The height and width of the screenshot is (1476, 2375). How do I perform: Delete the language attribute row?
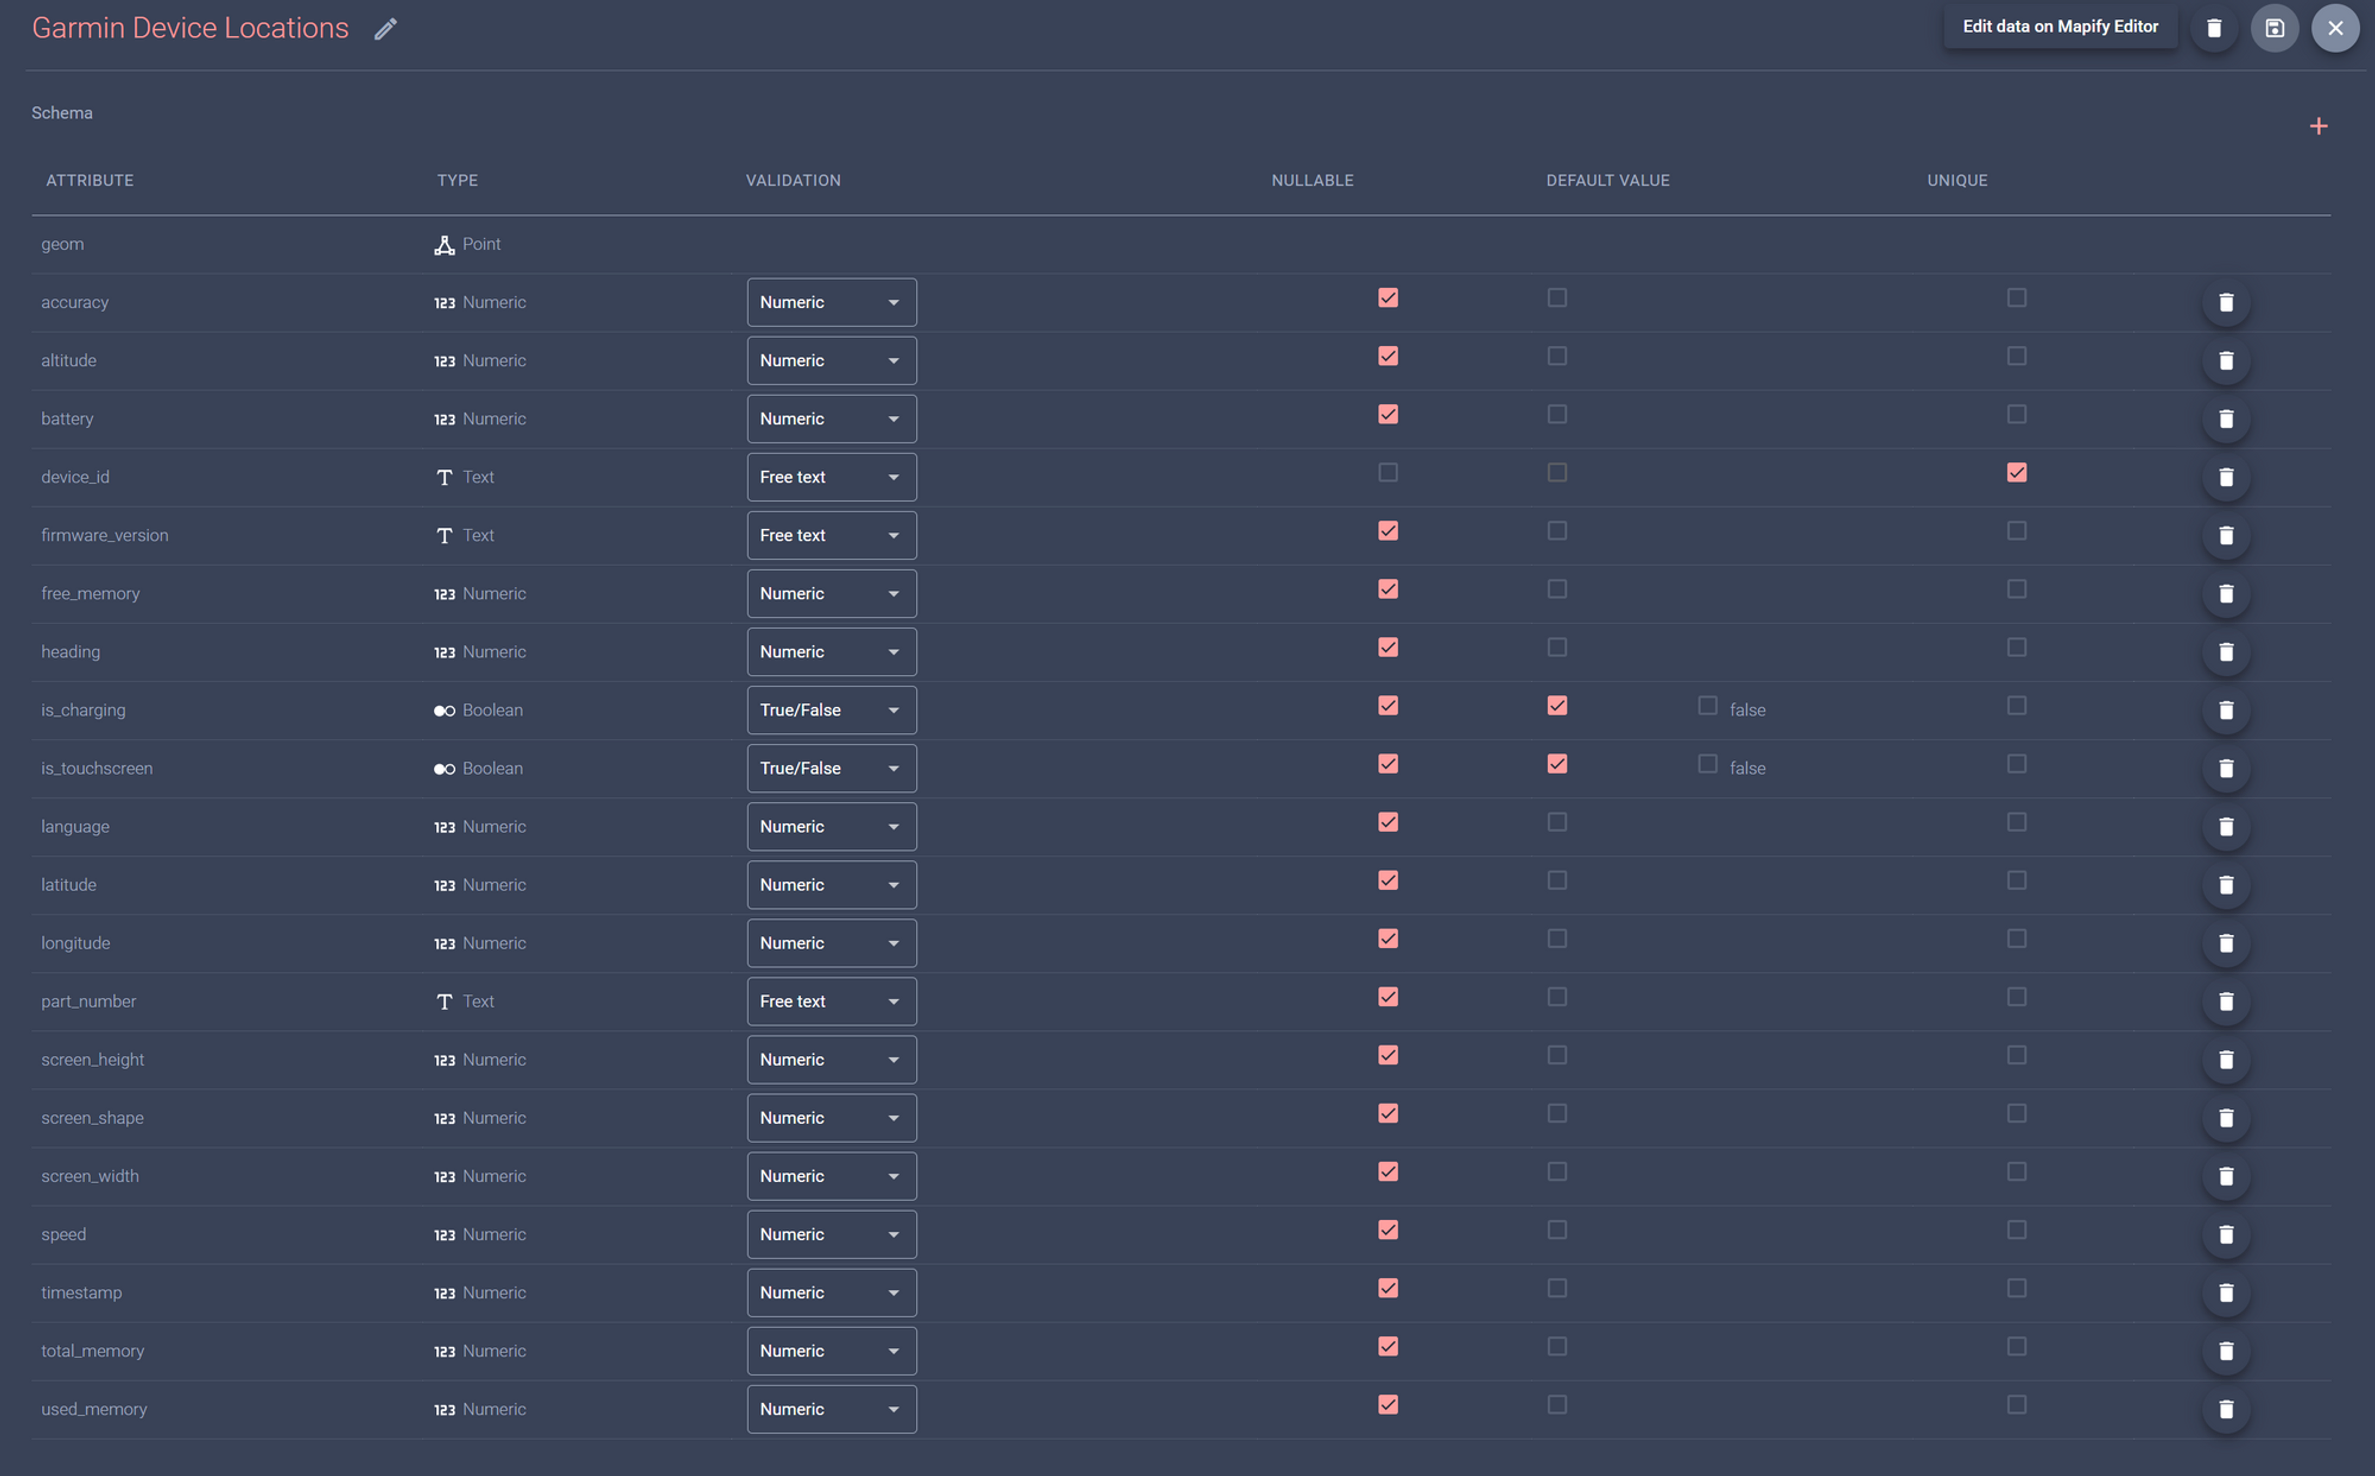click(2226, 826)
